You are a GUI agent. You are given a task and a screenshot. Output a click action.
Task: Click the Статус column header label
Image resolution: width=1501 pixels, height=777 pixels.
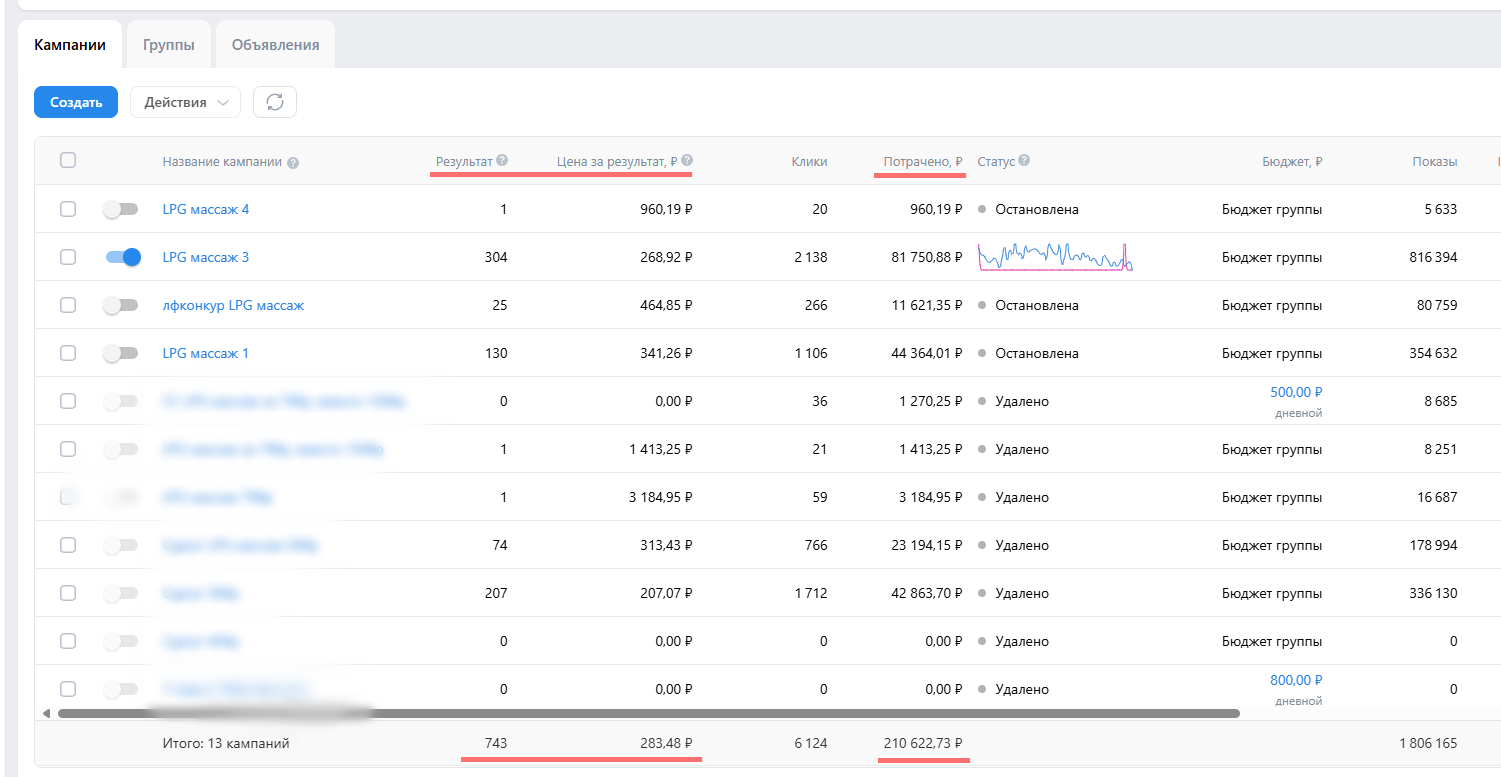point(996,161)
